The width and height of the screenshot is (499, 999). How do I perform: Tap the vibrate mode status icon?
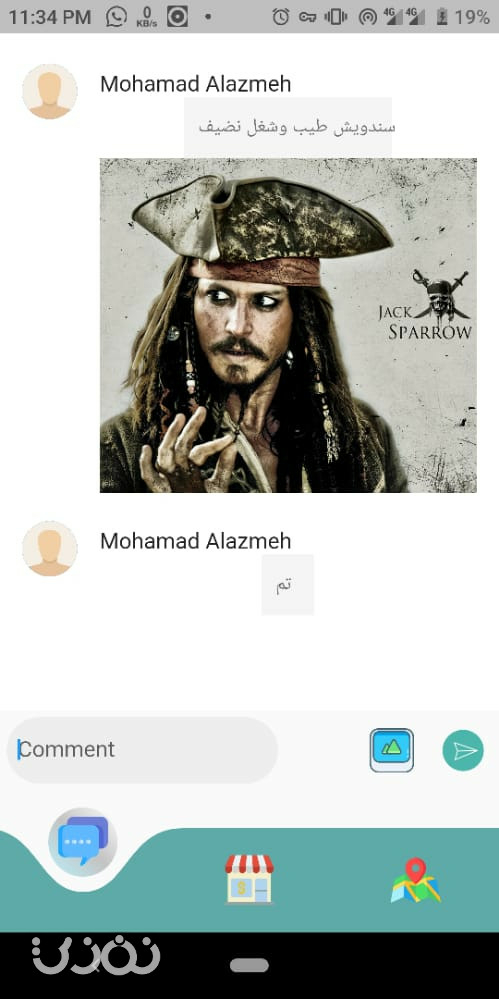pos(336,17)
